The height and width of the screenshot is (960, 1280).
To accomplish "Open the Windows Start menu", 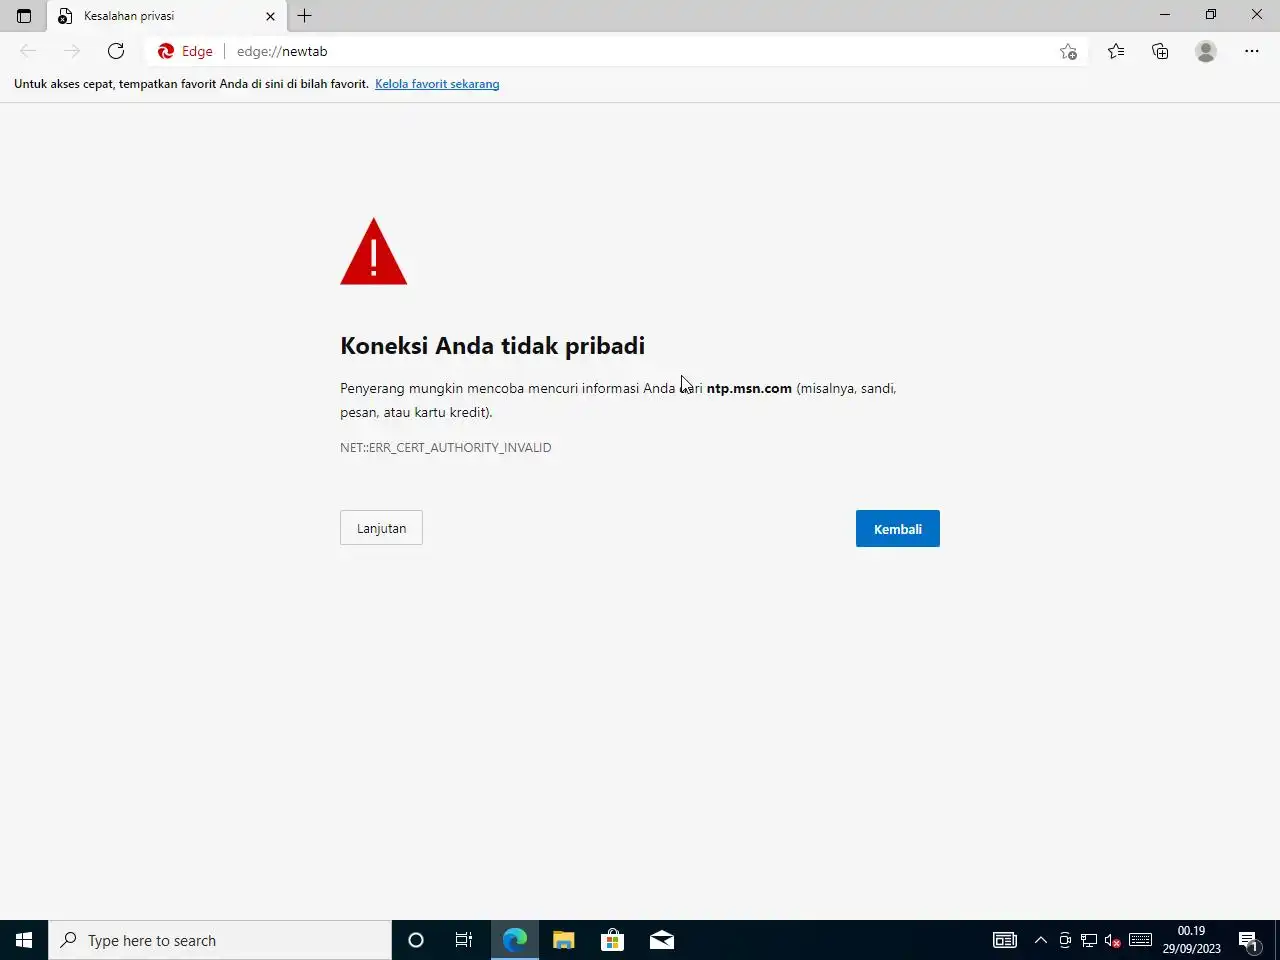I will pos(24,940).
